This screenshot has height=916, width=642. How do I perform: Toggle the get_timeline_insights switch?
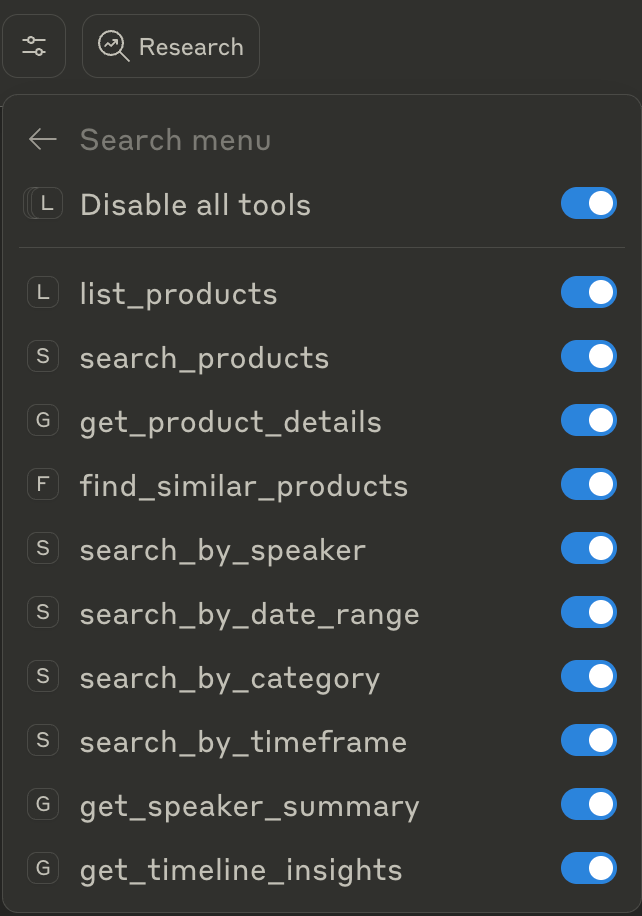click(x=589, y=868)
